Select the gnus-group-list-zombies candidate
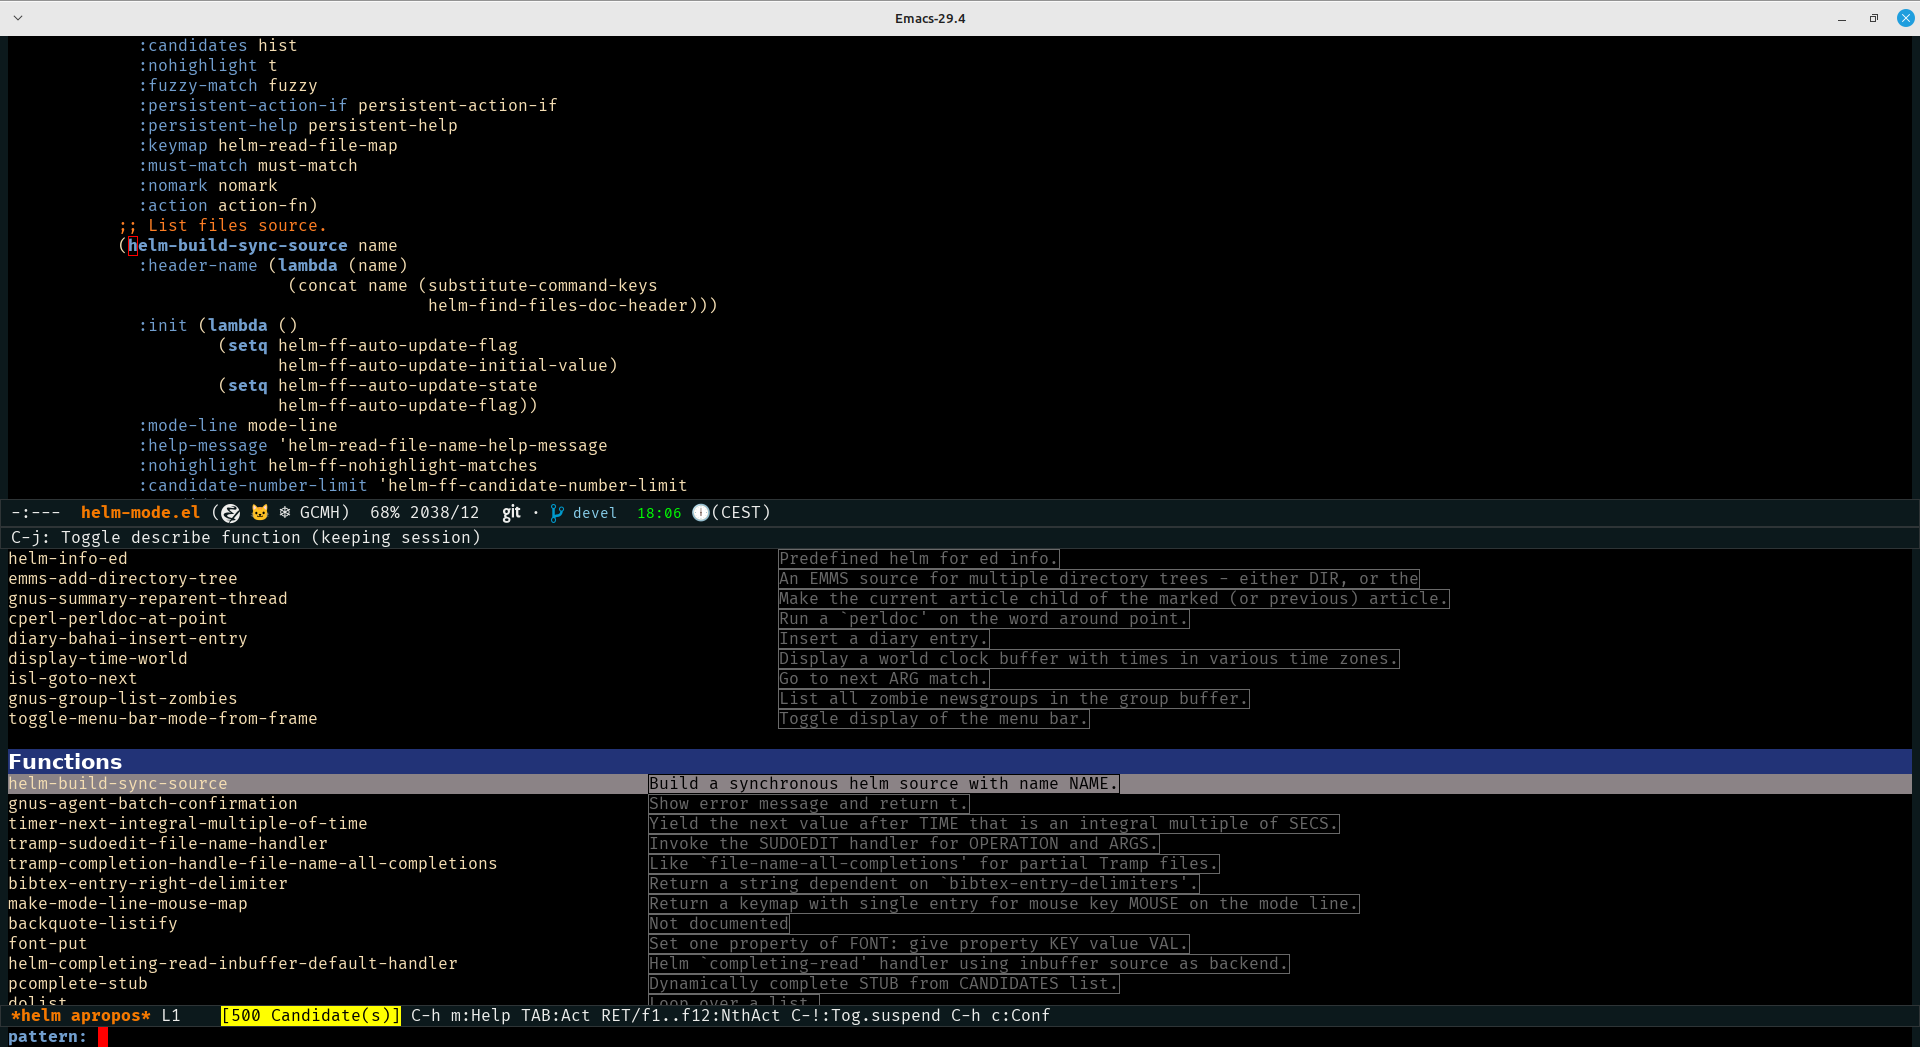1920x1047 pixels. pos(123,699)
